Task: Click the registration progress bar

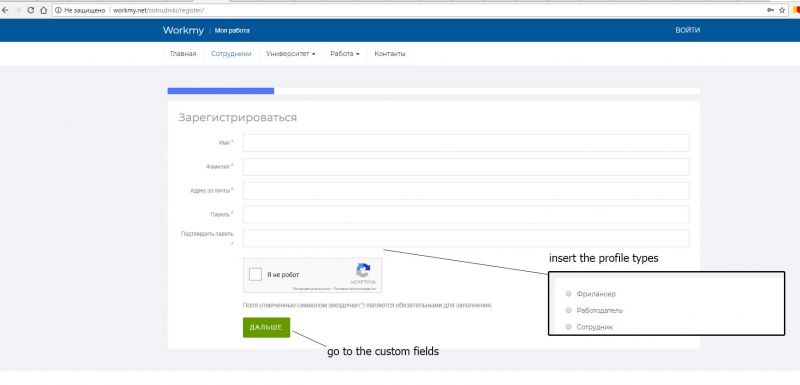Action: (x=434, y=91)
